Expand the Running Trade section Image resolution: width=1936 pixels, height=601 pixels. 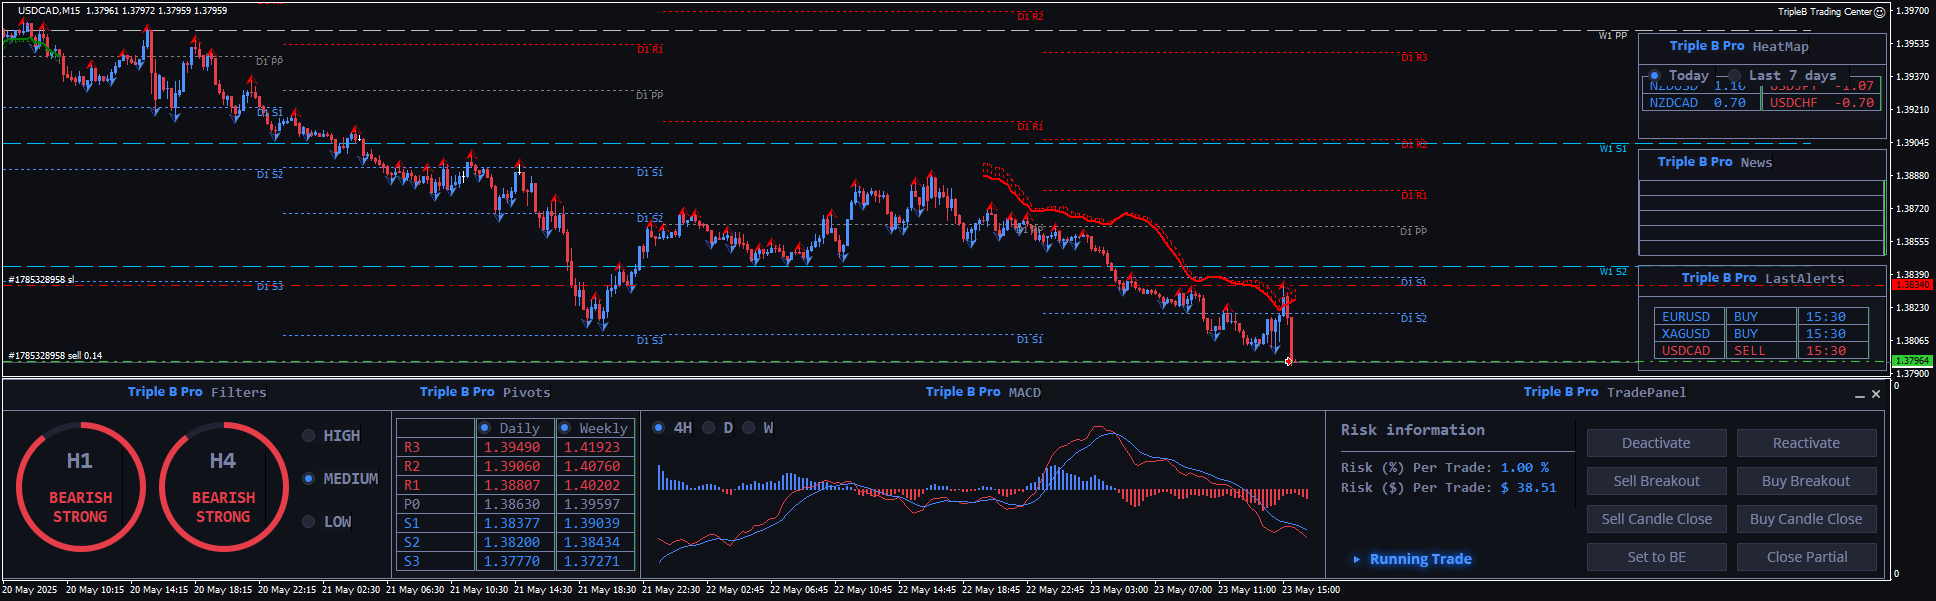click(x=1357, y=559)
